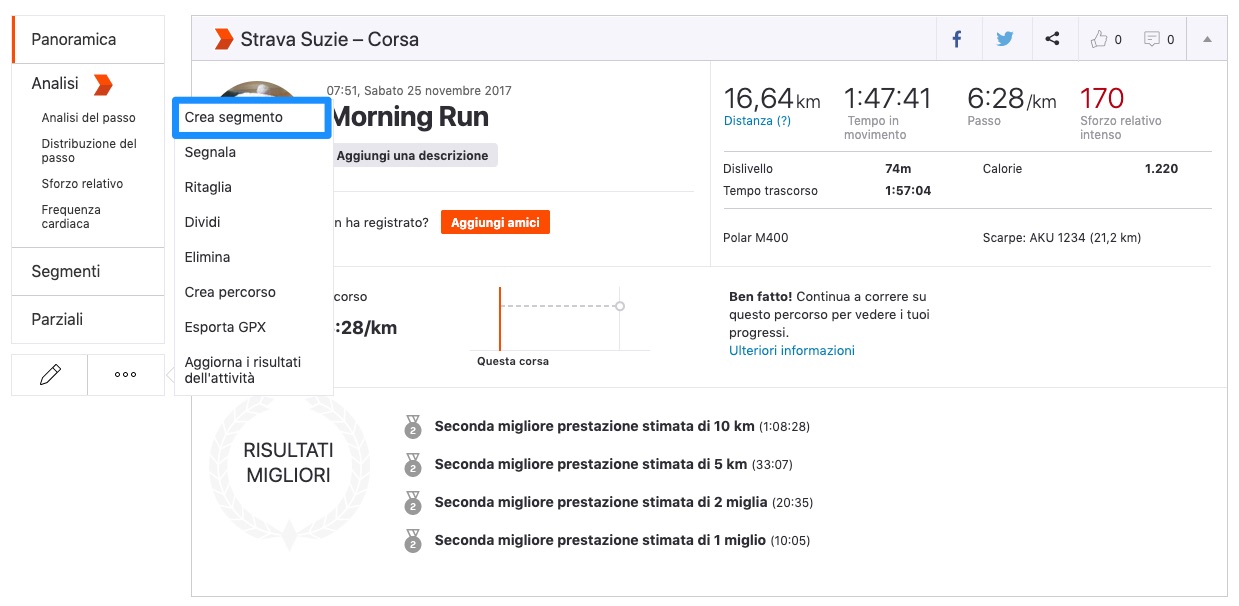The height and width of the screenshot is (606, 1239).
Task: Click the Distanza (?) help link
Action: [x=757, y=121]
